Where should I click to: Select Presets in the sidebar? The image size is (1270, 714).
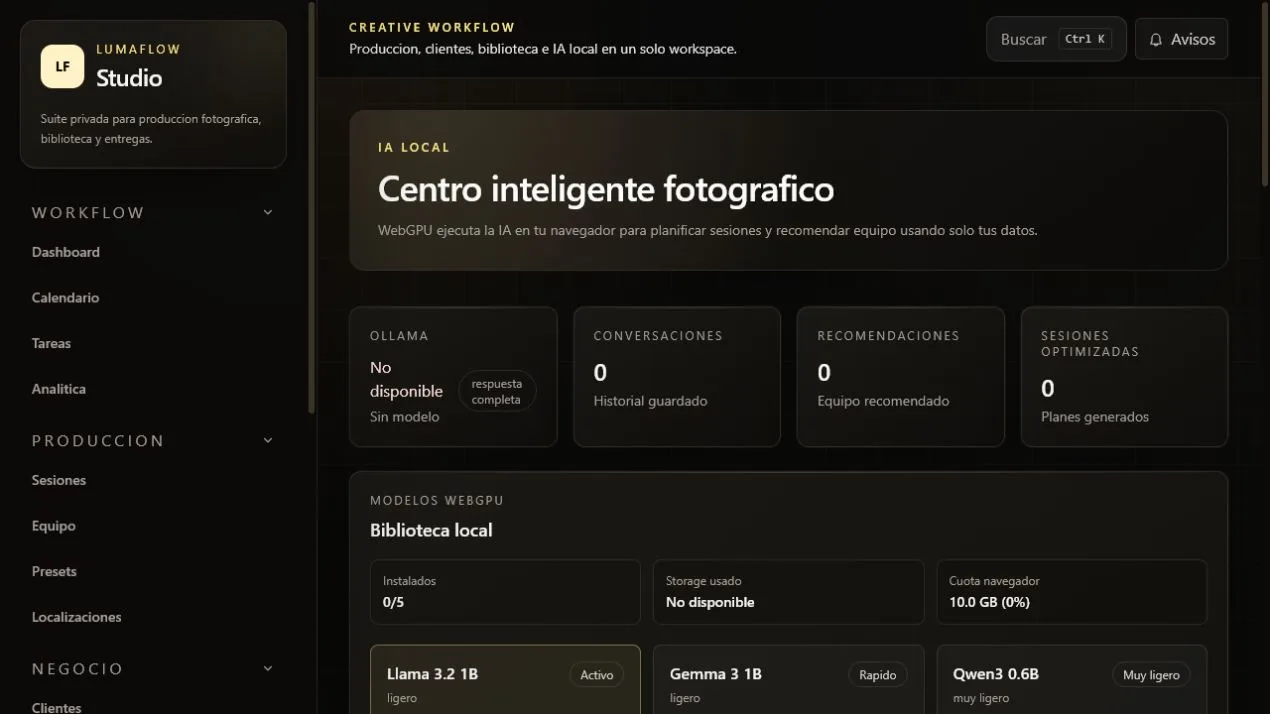coord(54,571)
